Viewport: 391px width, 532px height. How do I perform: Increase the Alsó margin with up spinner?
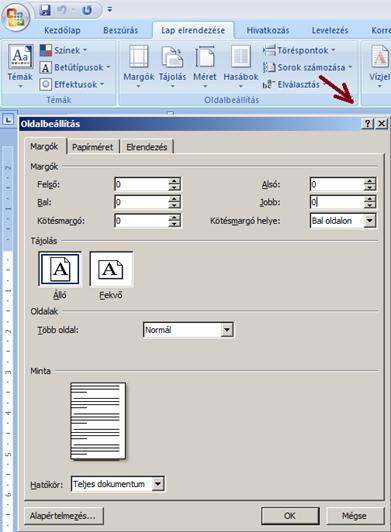click(x=370, y=181)
